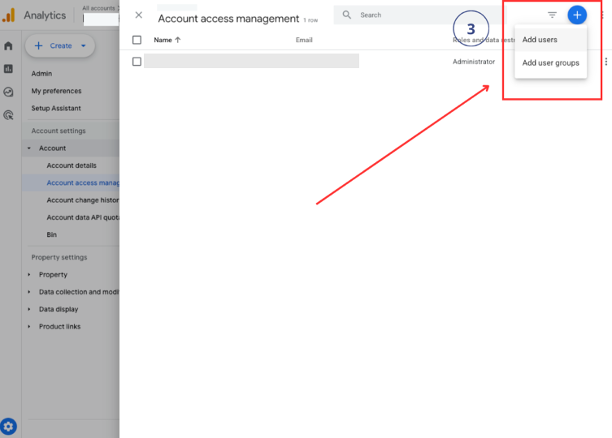Open the Reports bar chart icon
The image size is (612, 438).
8,69
